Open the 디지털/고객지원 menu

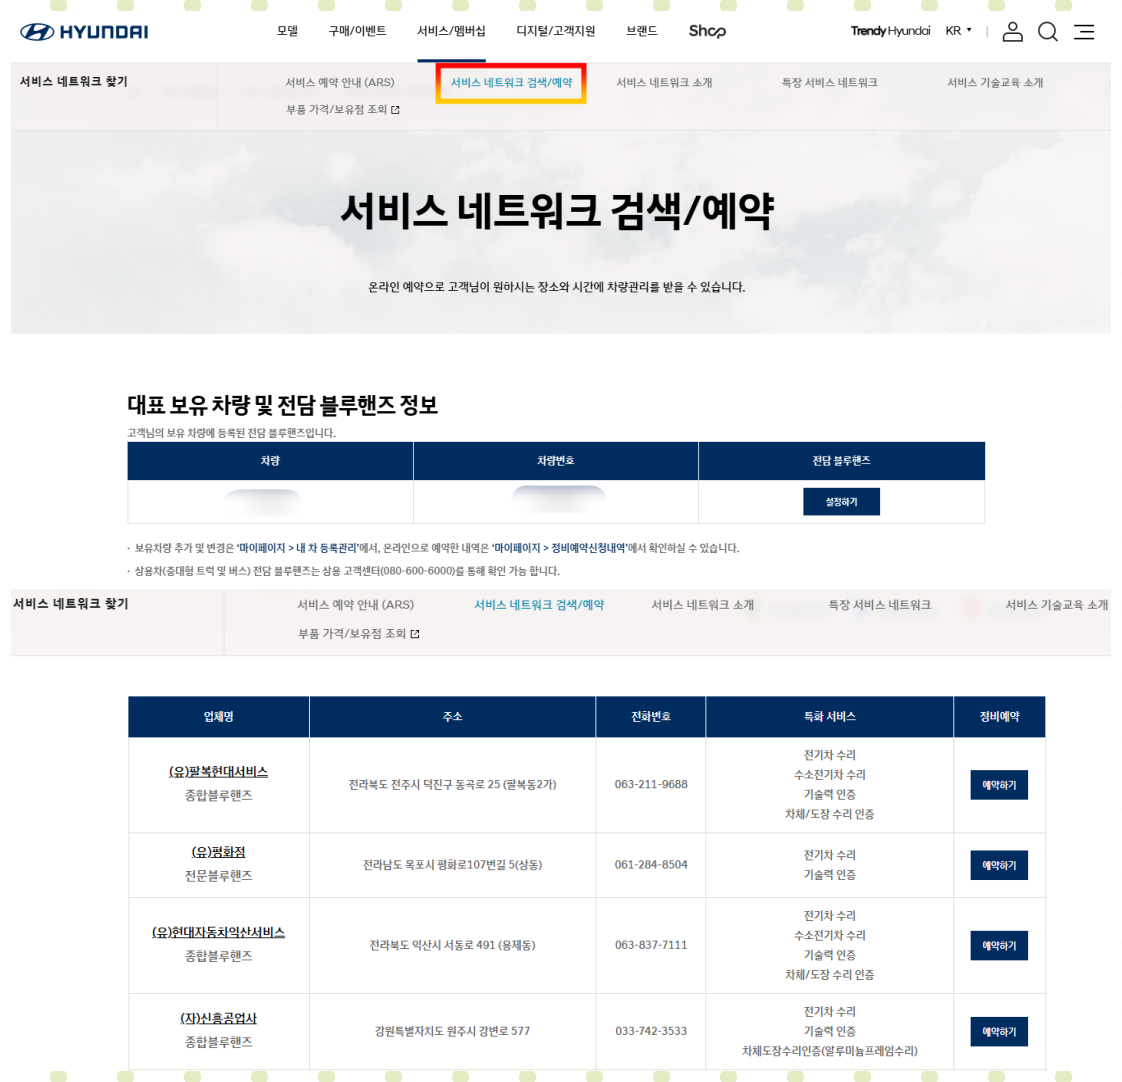(x=555, y=31)
